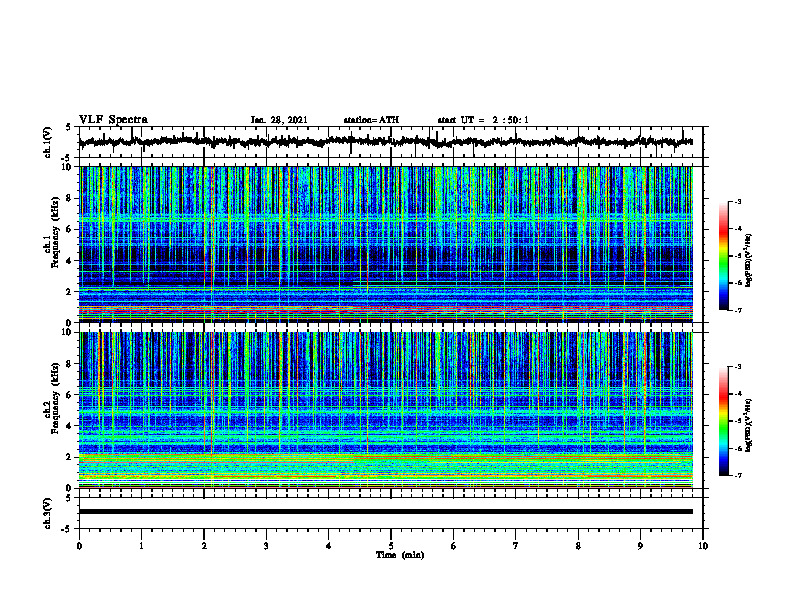Image resolution: width=792 pixels, height=612 pixels.
Task: Click the date text "Jan. 28, 2021"
Action: click(x=279, y=120)
